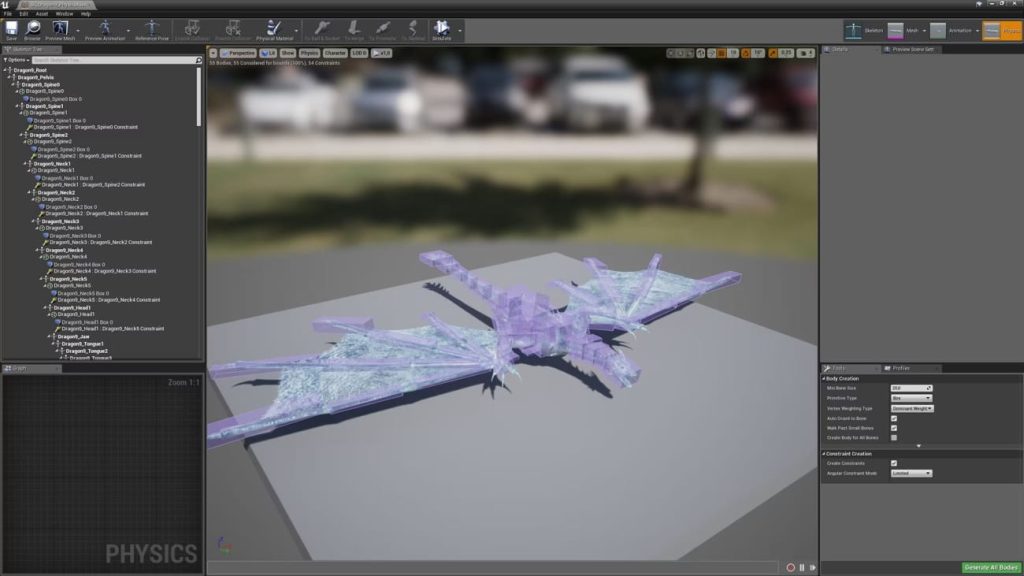Disable Walk Past Small Bones checkbox

coord(893,428)
